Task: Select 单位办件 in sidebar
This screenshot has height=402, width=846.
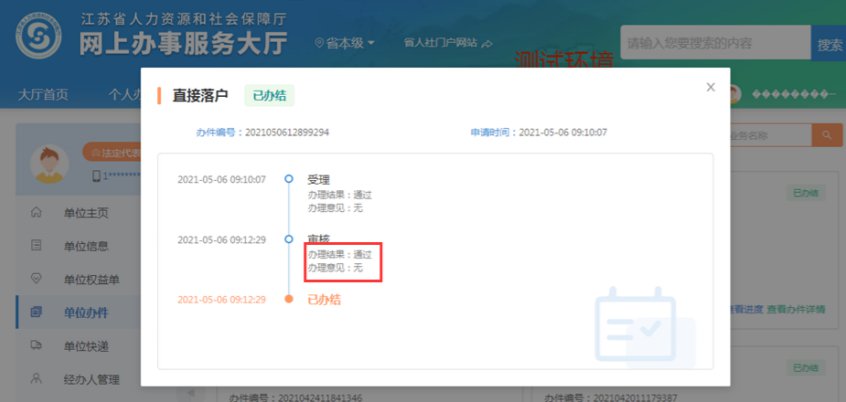Action: click(x=86, y=312)
